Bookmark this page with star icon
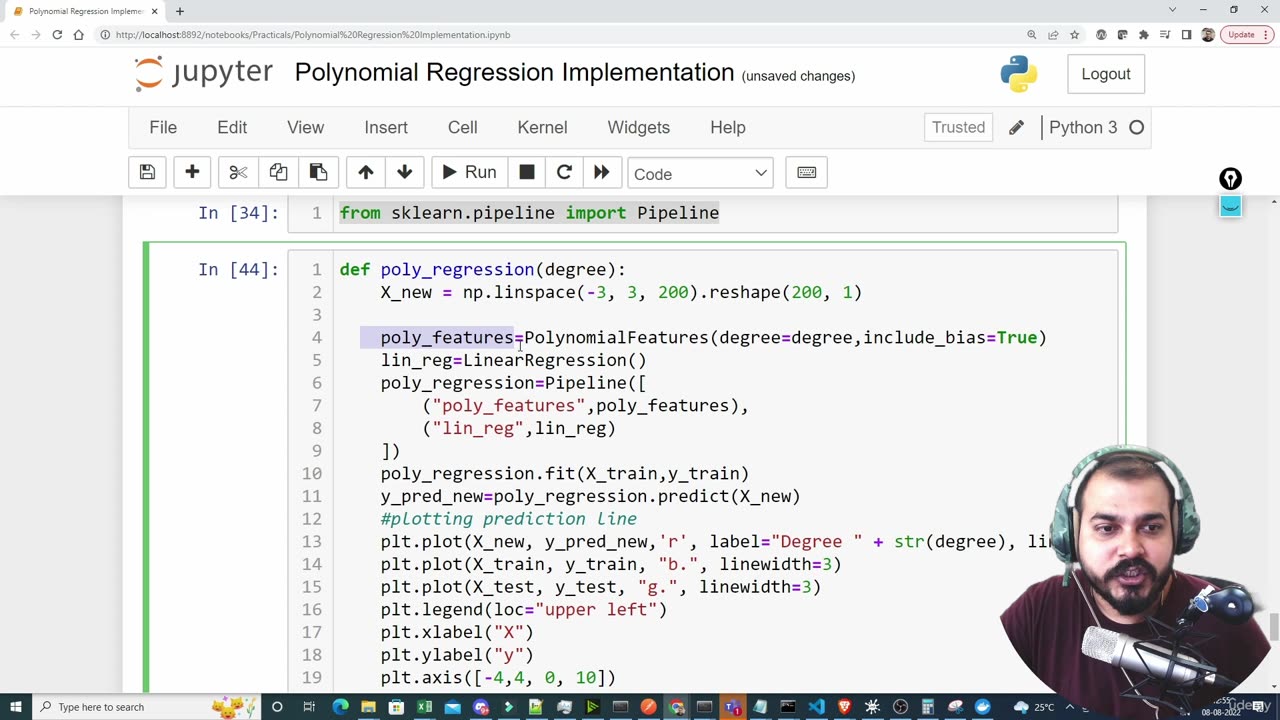 click(1075, 34)
